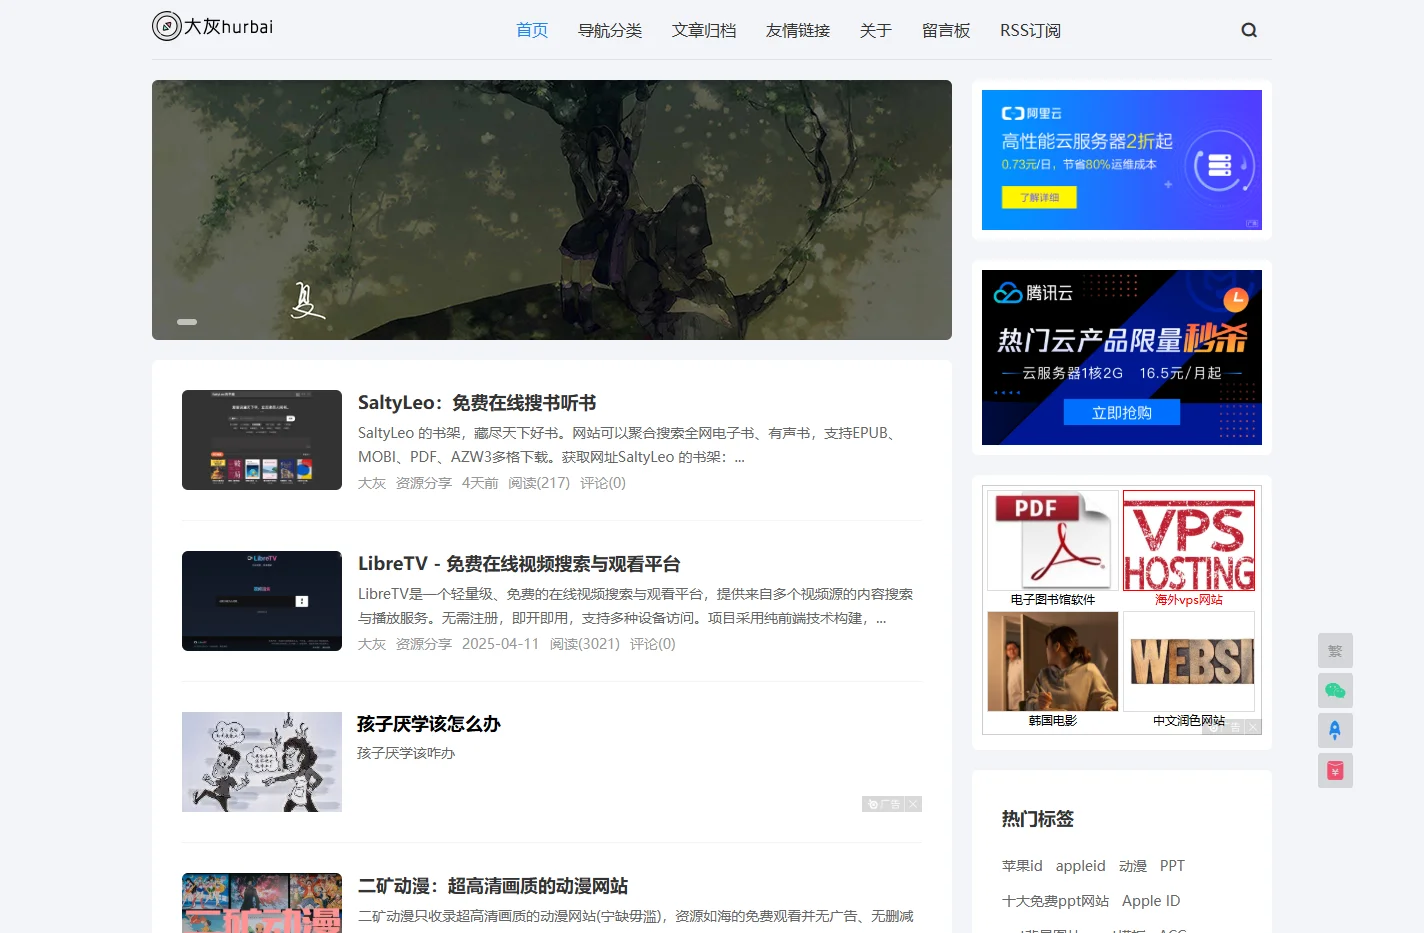
Task: Close the ad under 孩子厌学该怎么办
Action: [x=914, y=804]
